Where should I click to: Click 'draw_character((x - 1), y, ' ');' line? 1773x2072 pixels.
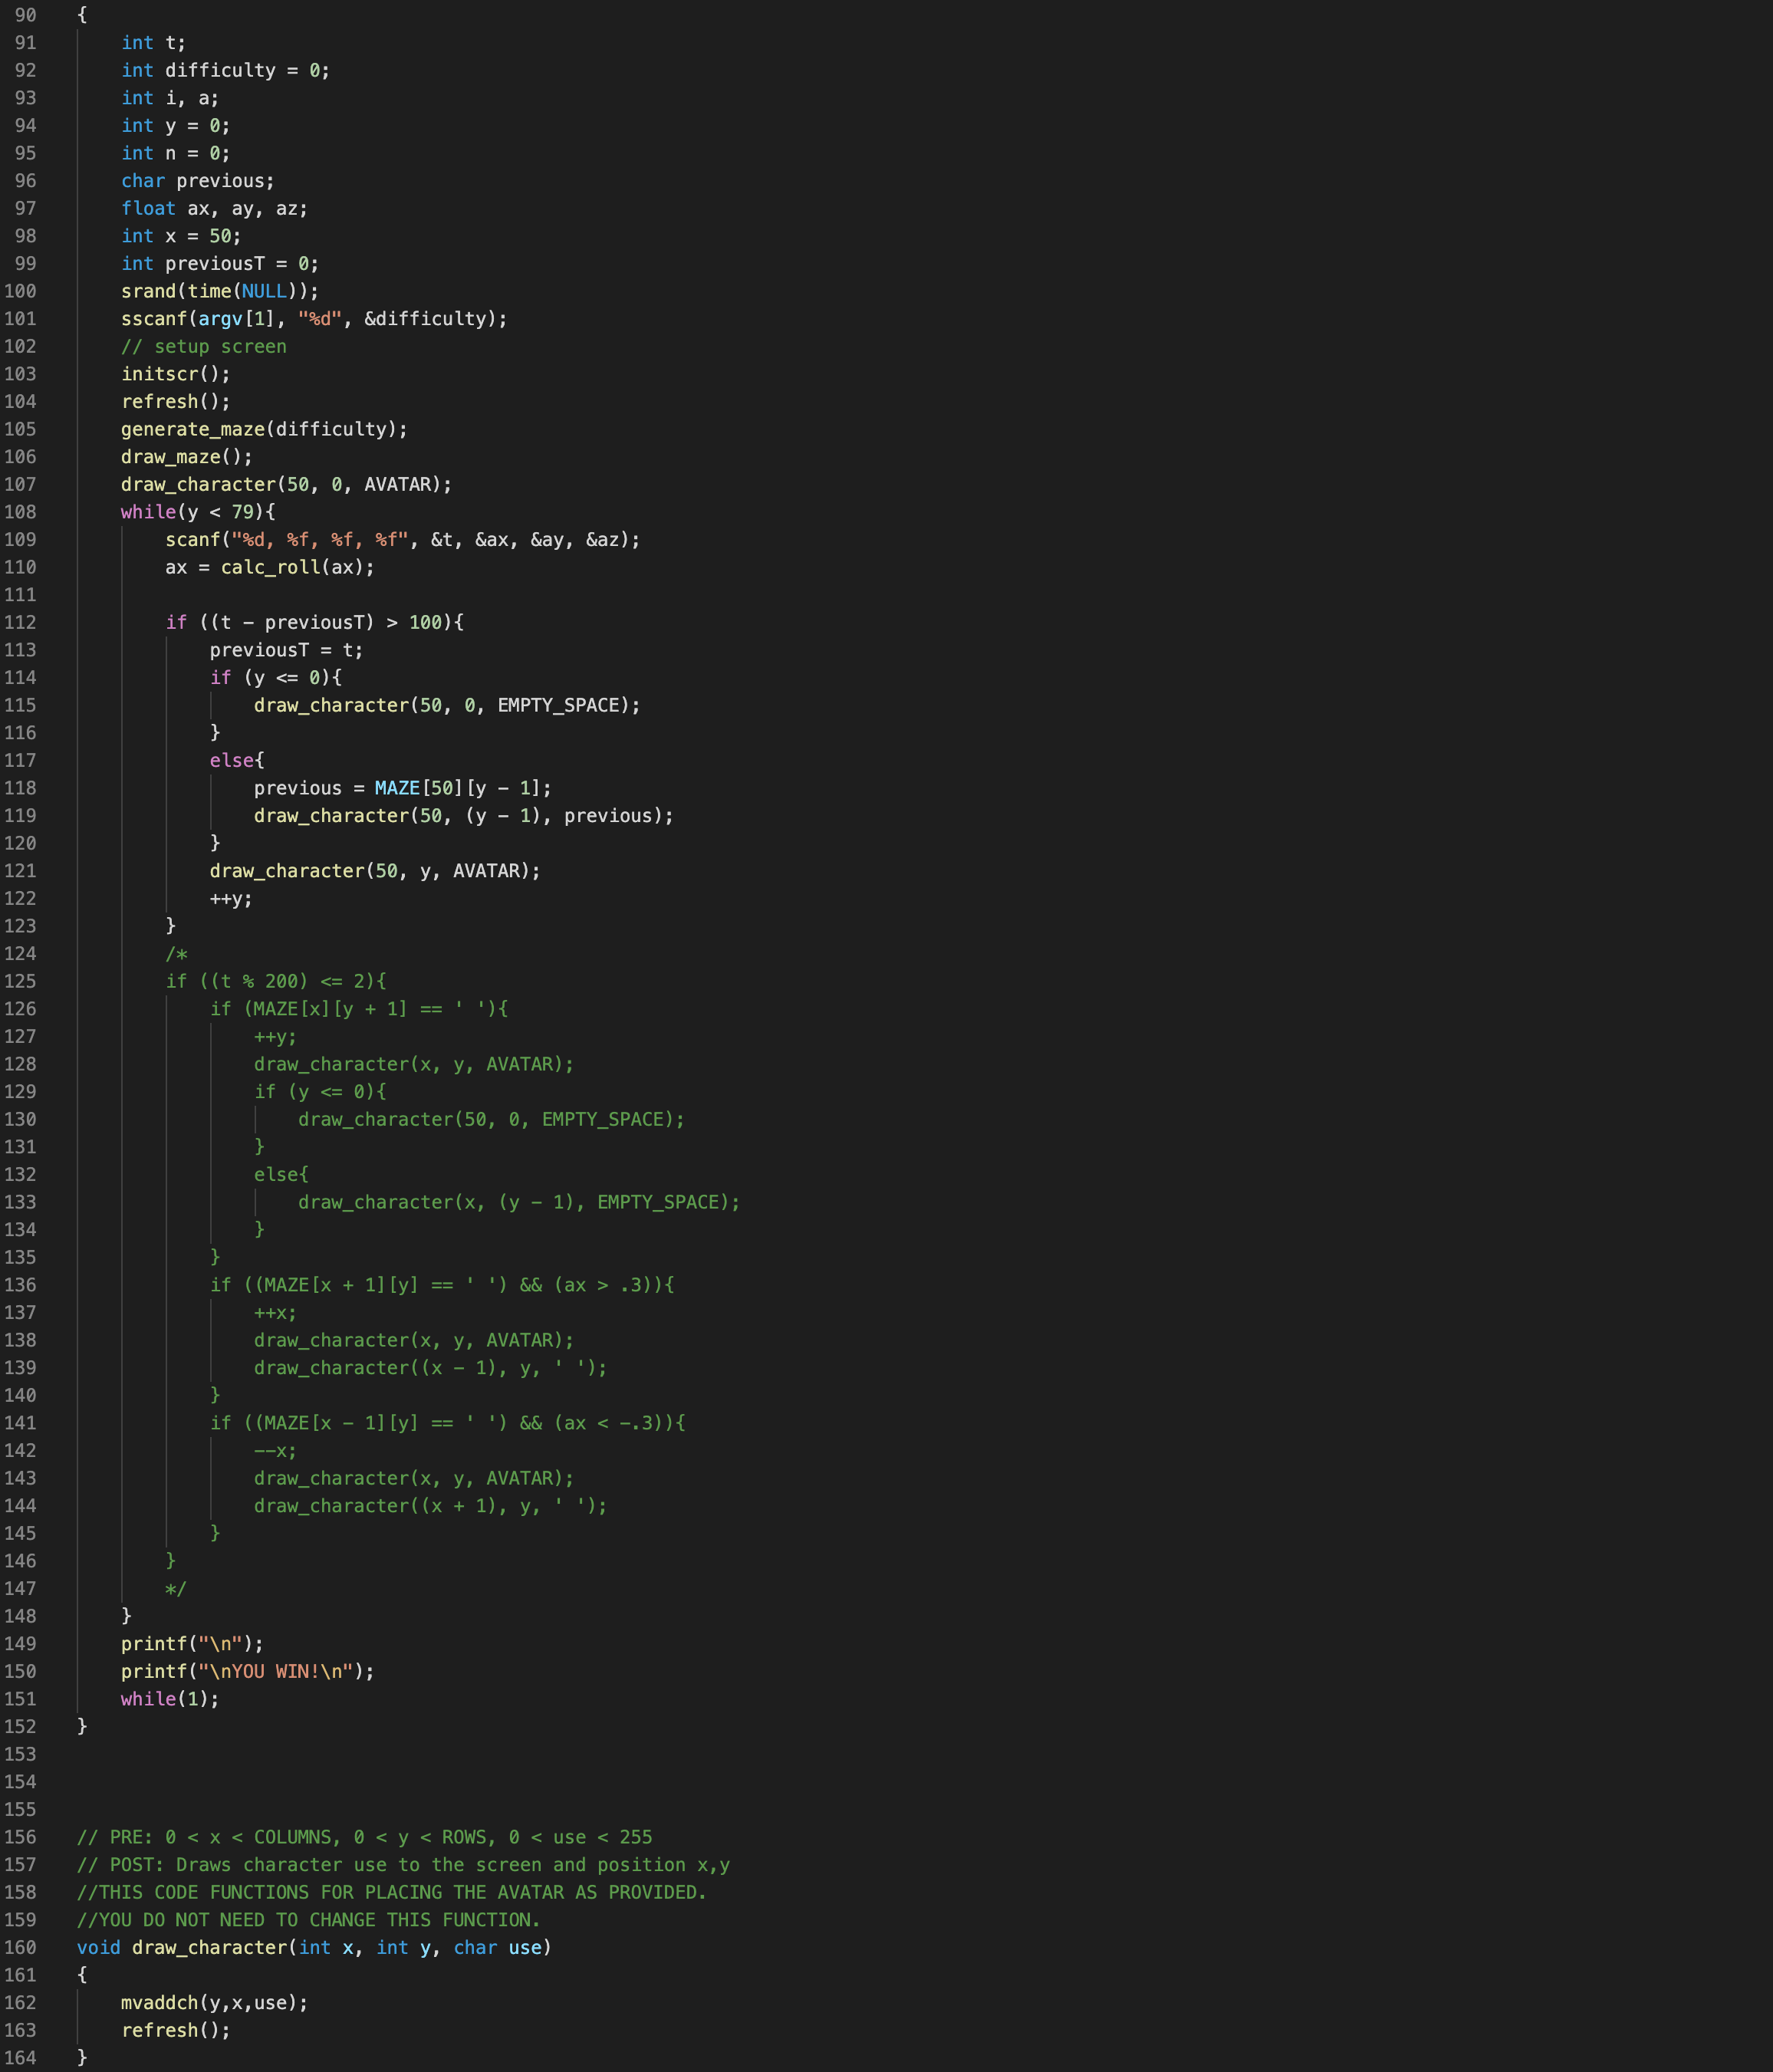[430, 1368]
